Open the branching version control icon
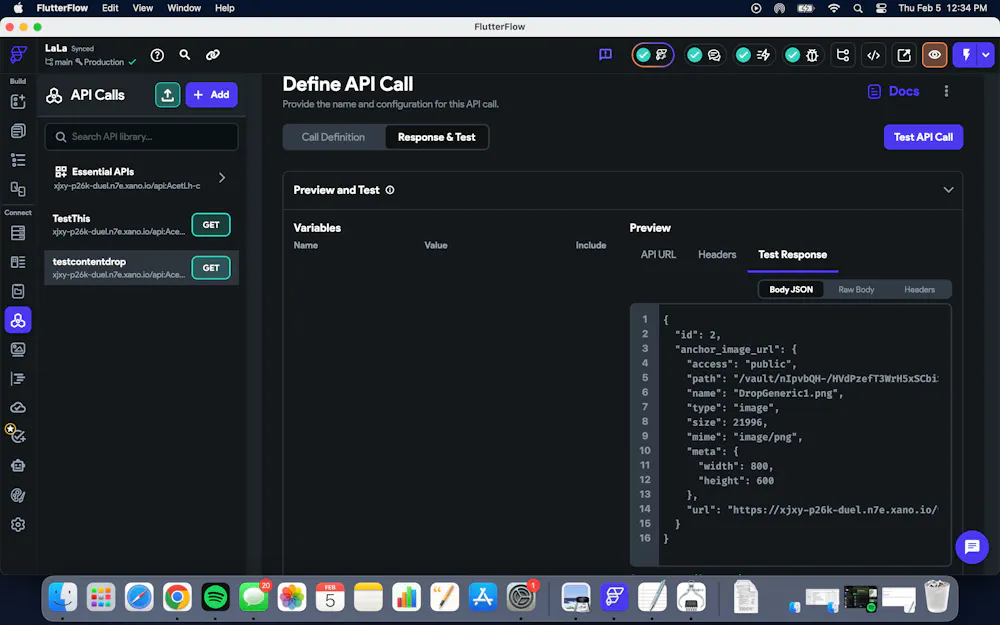 point(842,55)
